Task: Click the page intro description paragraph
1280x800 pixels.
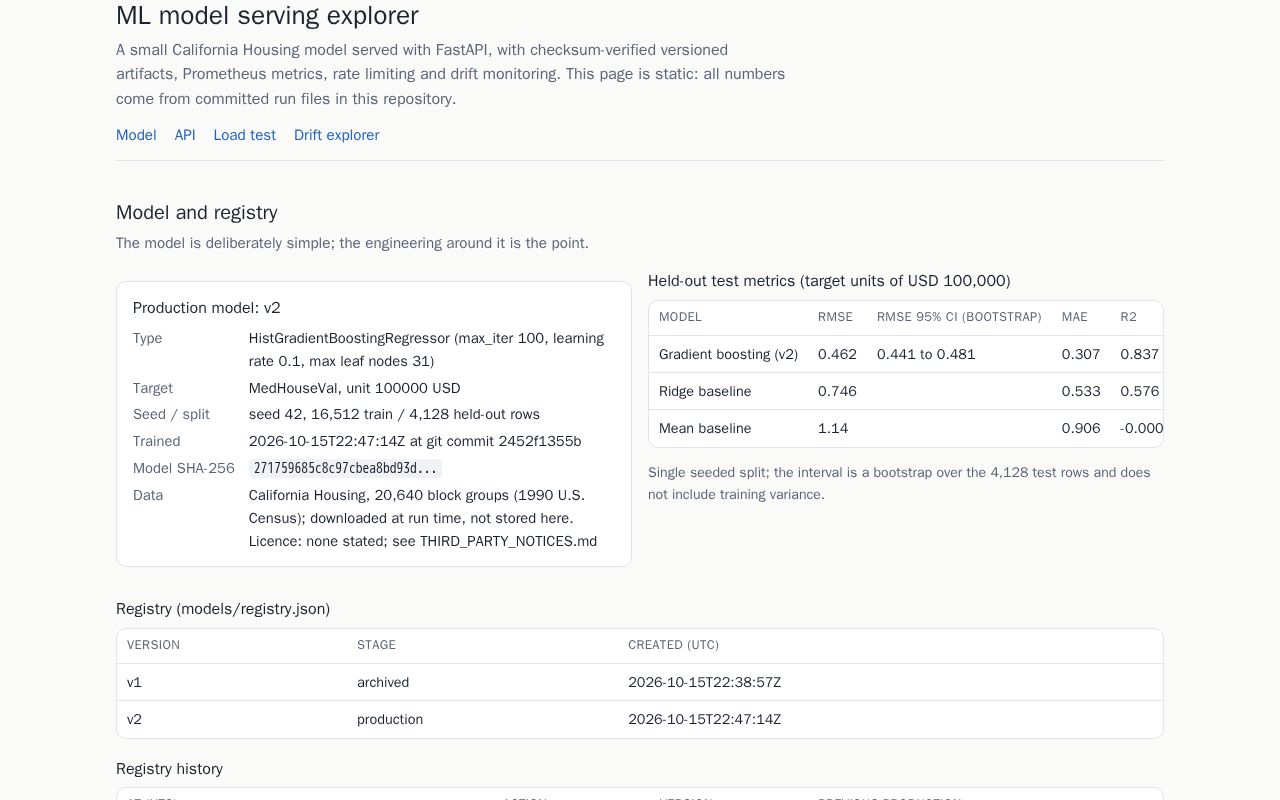Action: coord(450,74)
